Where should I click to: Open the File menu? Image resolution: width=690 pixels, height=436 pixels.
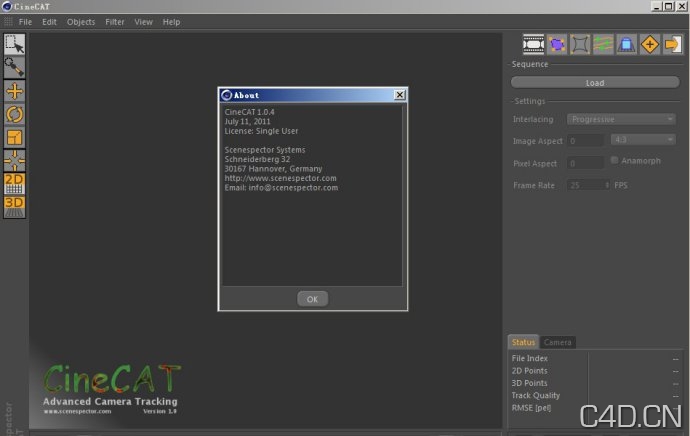tap(25, 22)
